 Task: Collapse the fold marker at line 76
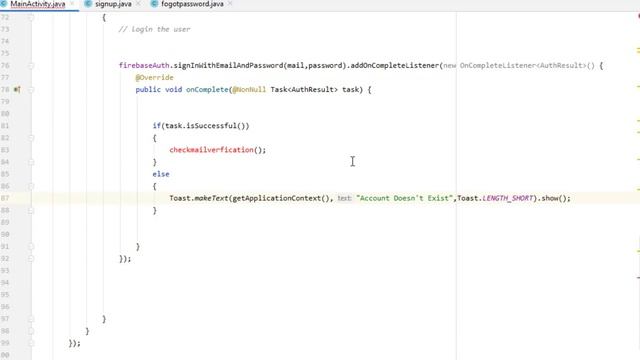click(x=31, y=65)
